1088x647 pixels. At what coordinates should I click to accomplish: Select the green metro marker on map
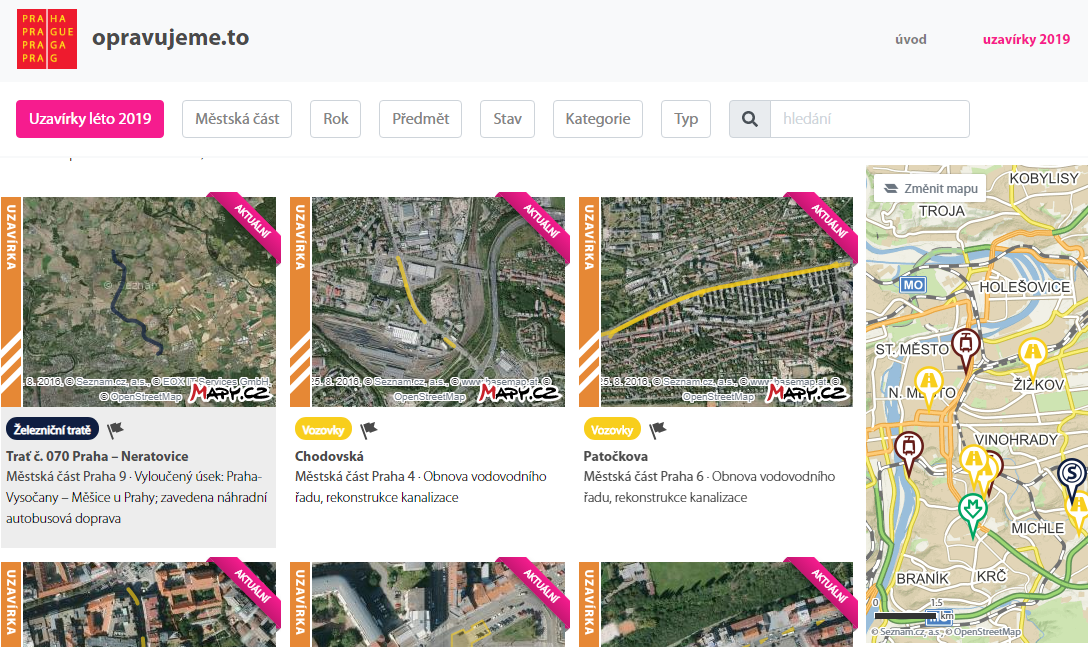[x=973, y=514]
